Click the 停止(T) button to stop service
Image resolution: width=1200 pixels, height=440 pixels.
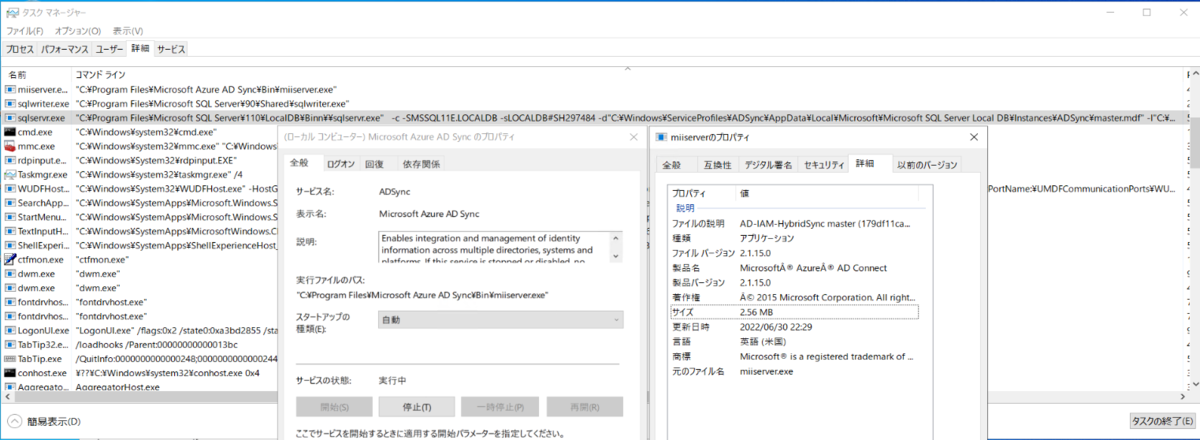[416, 407]
